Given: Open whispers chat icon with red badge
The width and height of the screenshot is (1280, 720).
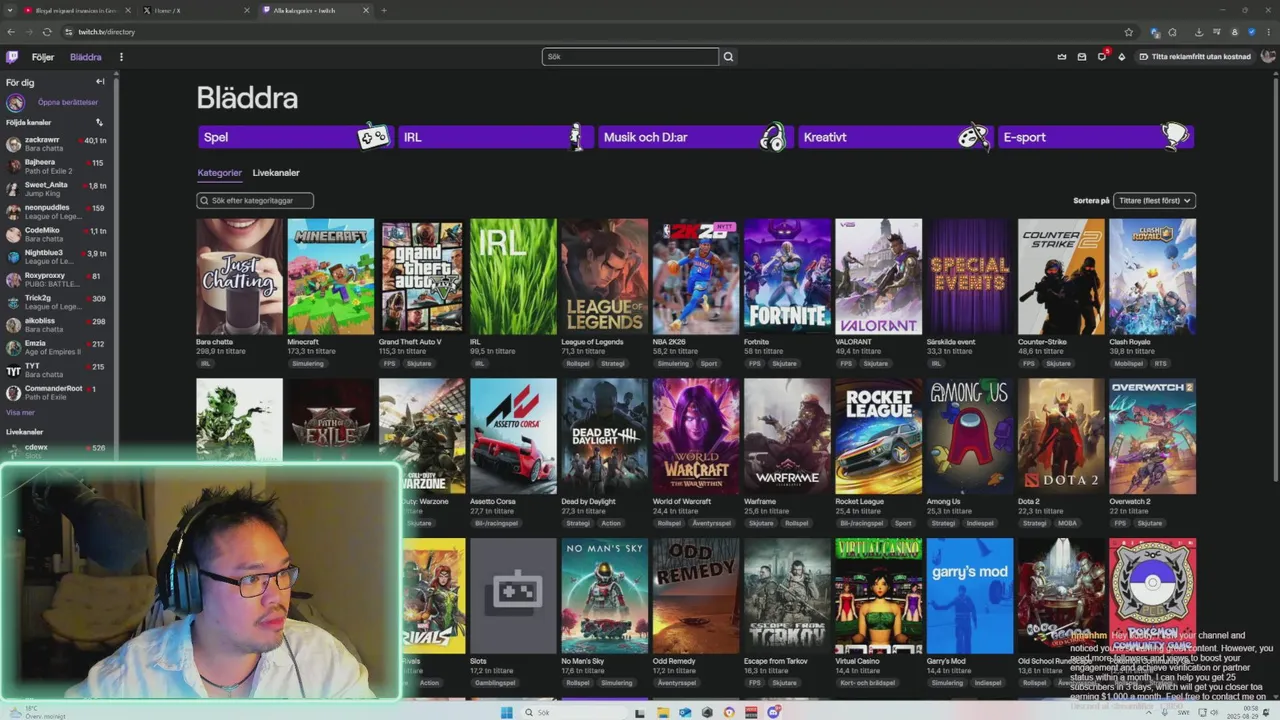Looking at the screenshot, I should (1102, 56).
